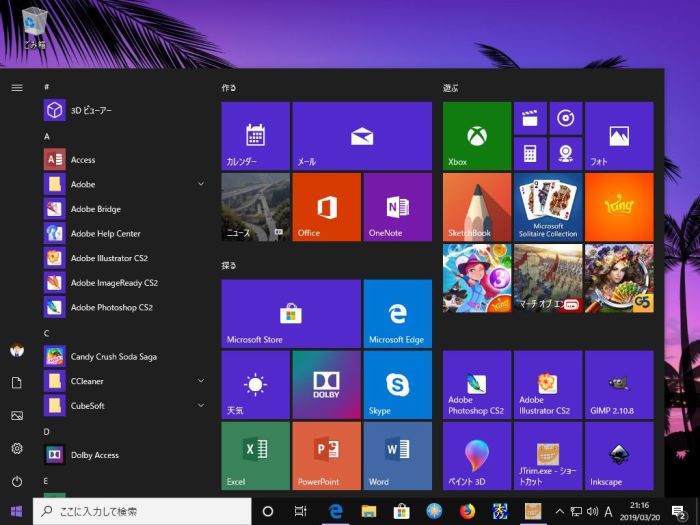Select Adobe Photoshop CS2 in app list
The width and height of the screenshot is (700, 525).
point(111,307)
